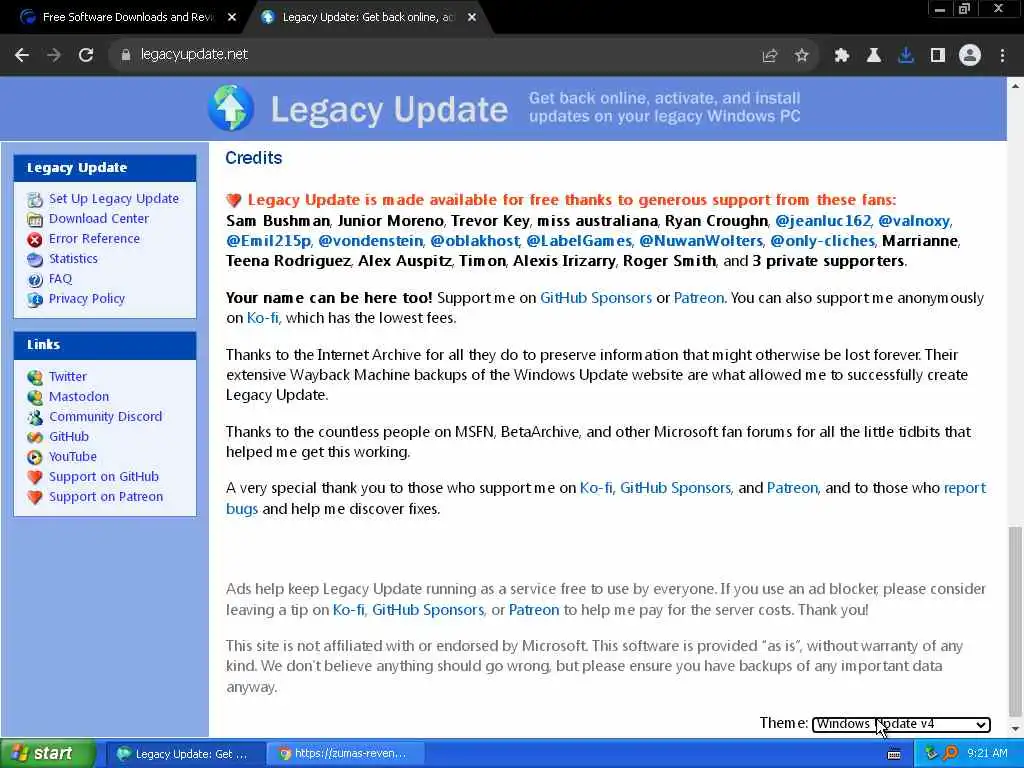
Task: Open the FAQ sidebar link
Action: pyautogui.click(x=60, y=279)
